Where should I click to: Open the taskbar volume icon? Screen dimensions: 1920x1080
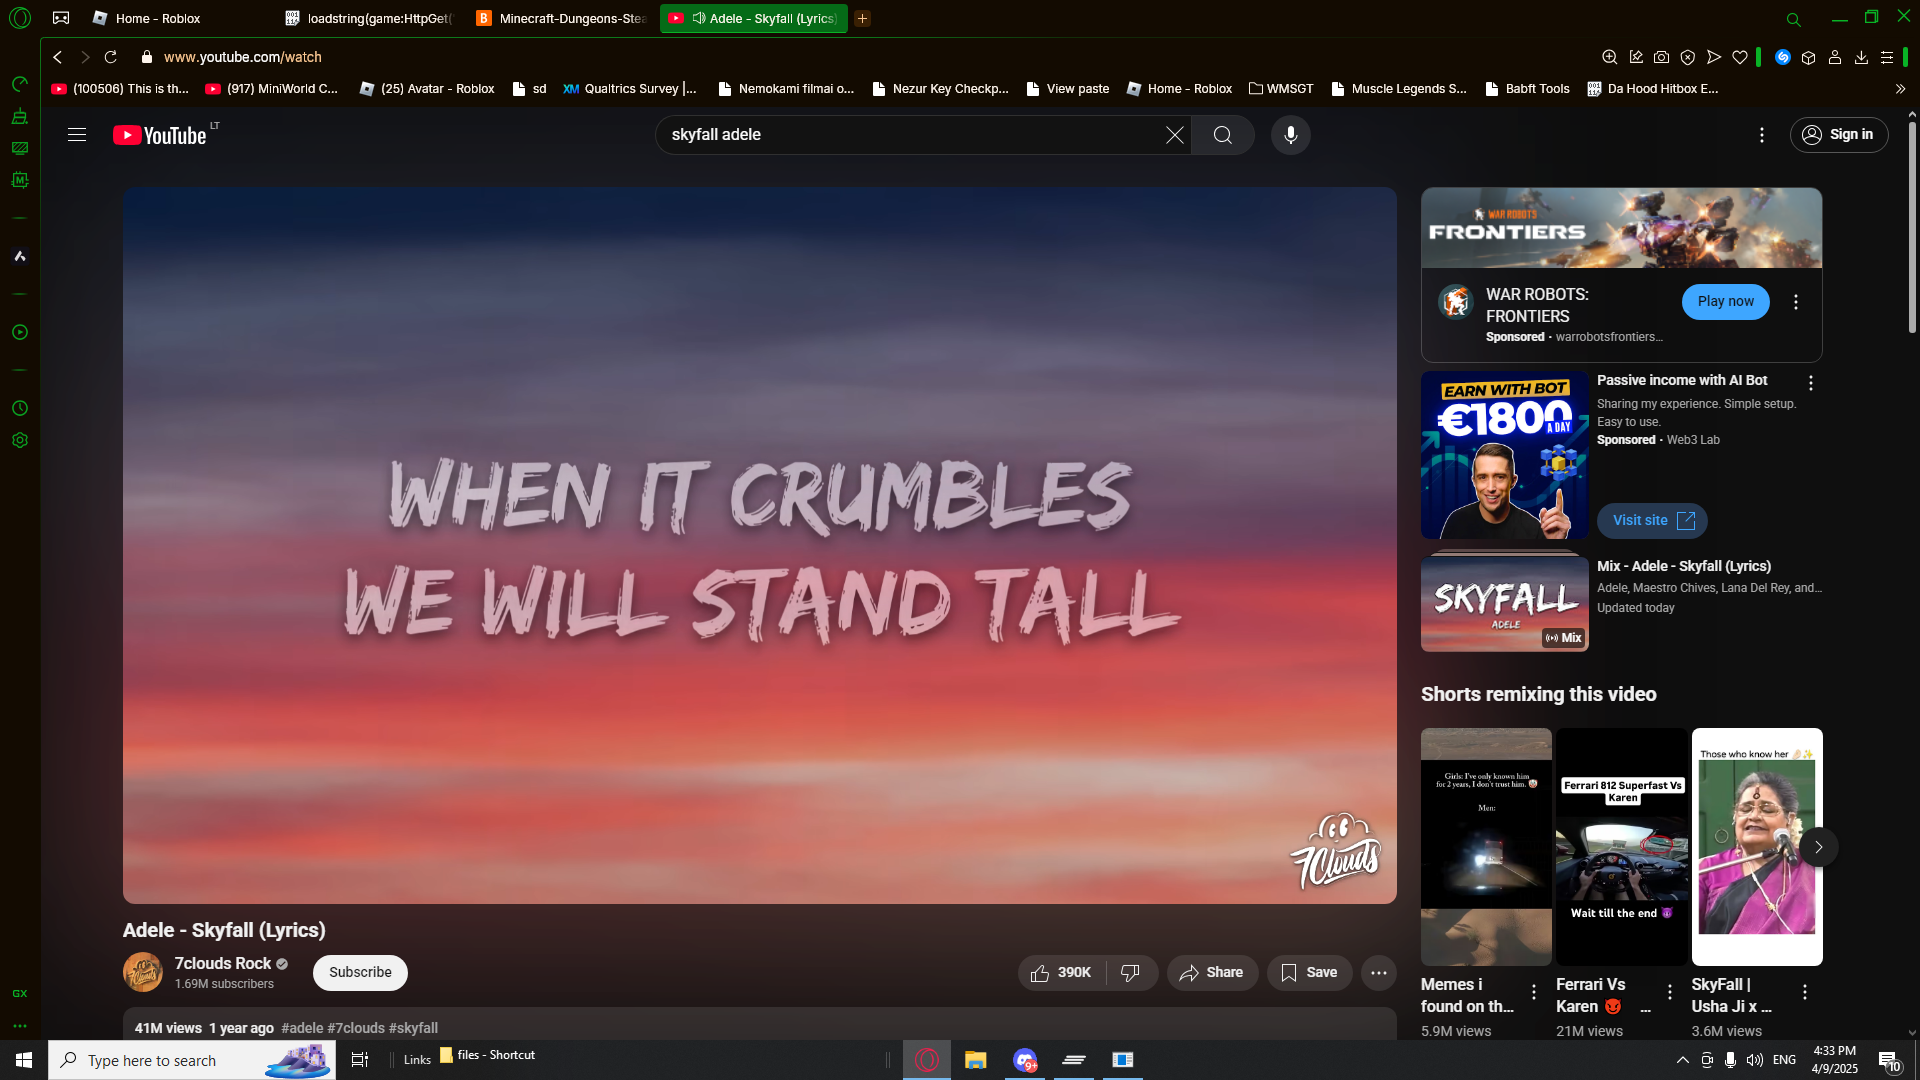[x=1755, y=1060]
